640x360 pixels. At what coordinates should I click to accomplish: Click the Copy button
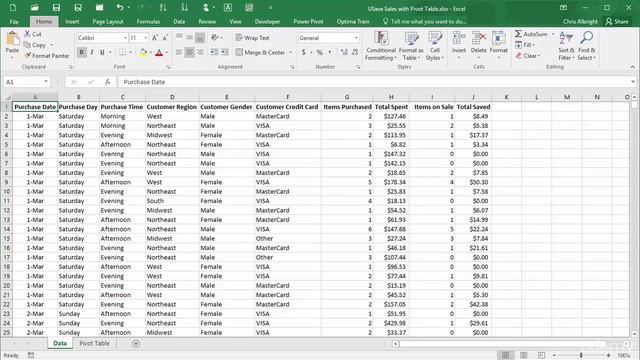coord(35,45)
